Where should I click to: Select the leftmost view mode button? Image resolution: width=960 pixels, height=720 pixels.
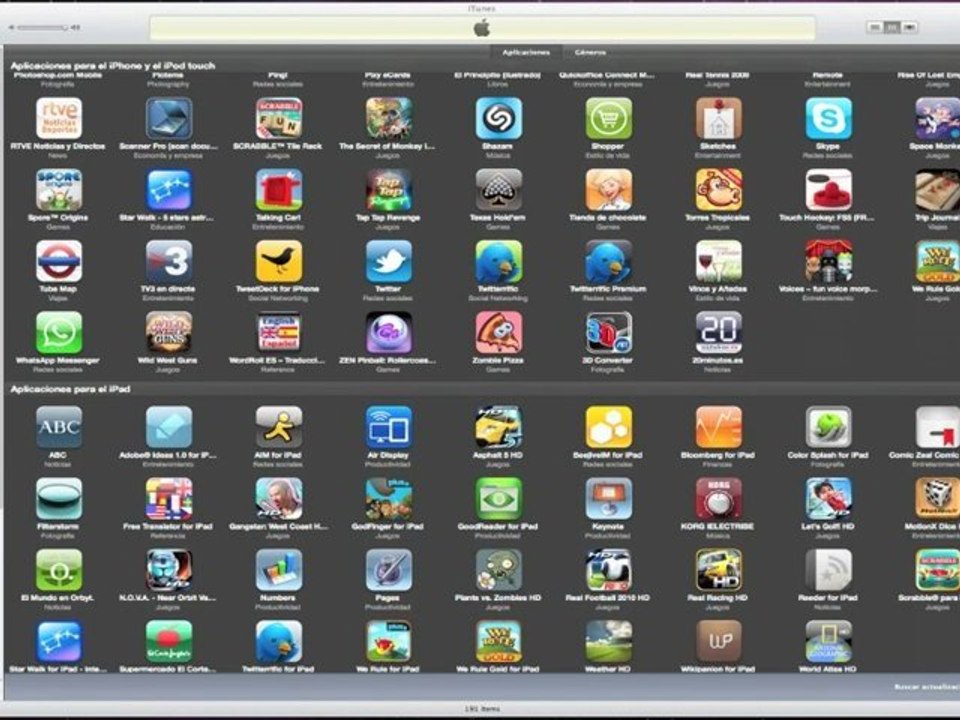[x=876, y=27]
